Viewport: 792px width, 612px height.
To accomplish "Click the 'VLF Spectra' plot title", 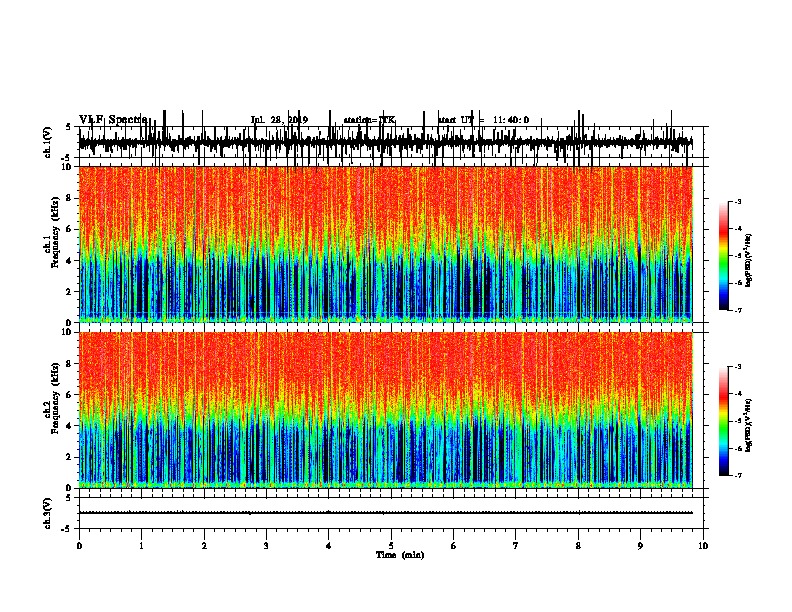I will pos(113,120).
